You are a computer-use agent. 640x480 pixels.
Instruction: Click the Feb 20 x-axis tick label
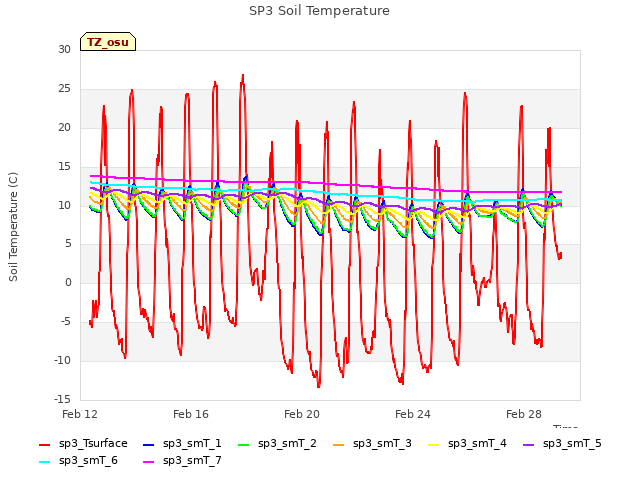point(302,414)
